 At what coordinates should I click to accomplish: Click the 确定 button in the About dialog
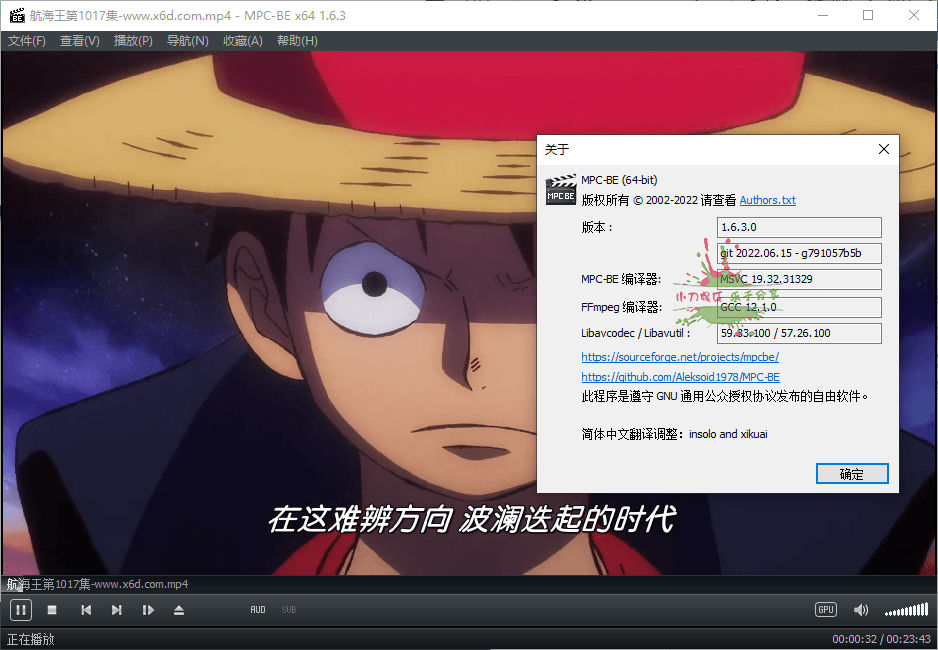(x=852, y=473)
